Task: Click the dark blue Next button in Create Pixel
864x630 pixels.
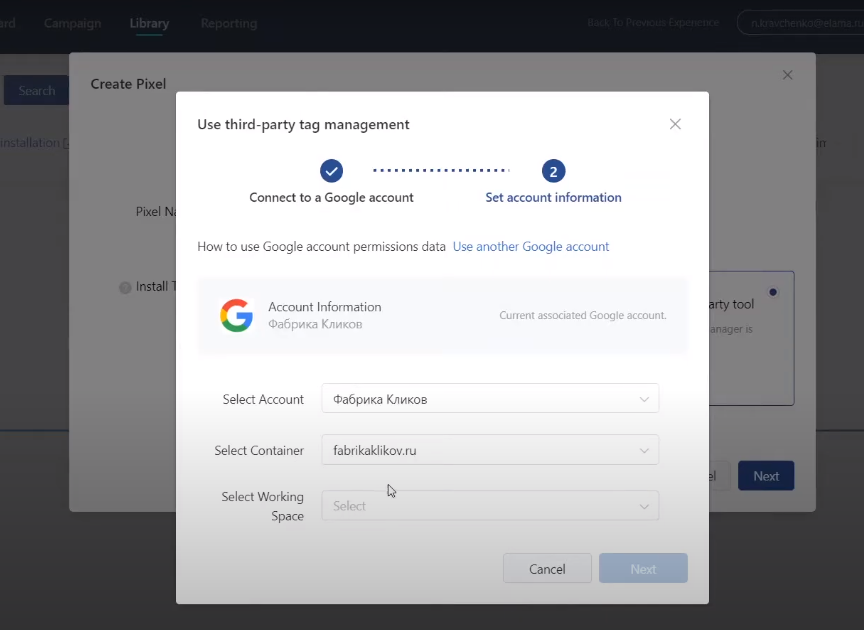Action: click(x=766, y=476)
